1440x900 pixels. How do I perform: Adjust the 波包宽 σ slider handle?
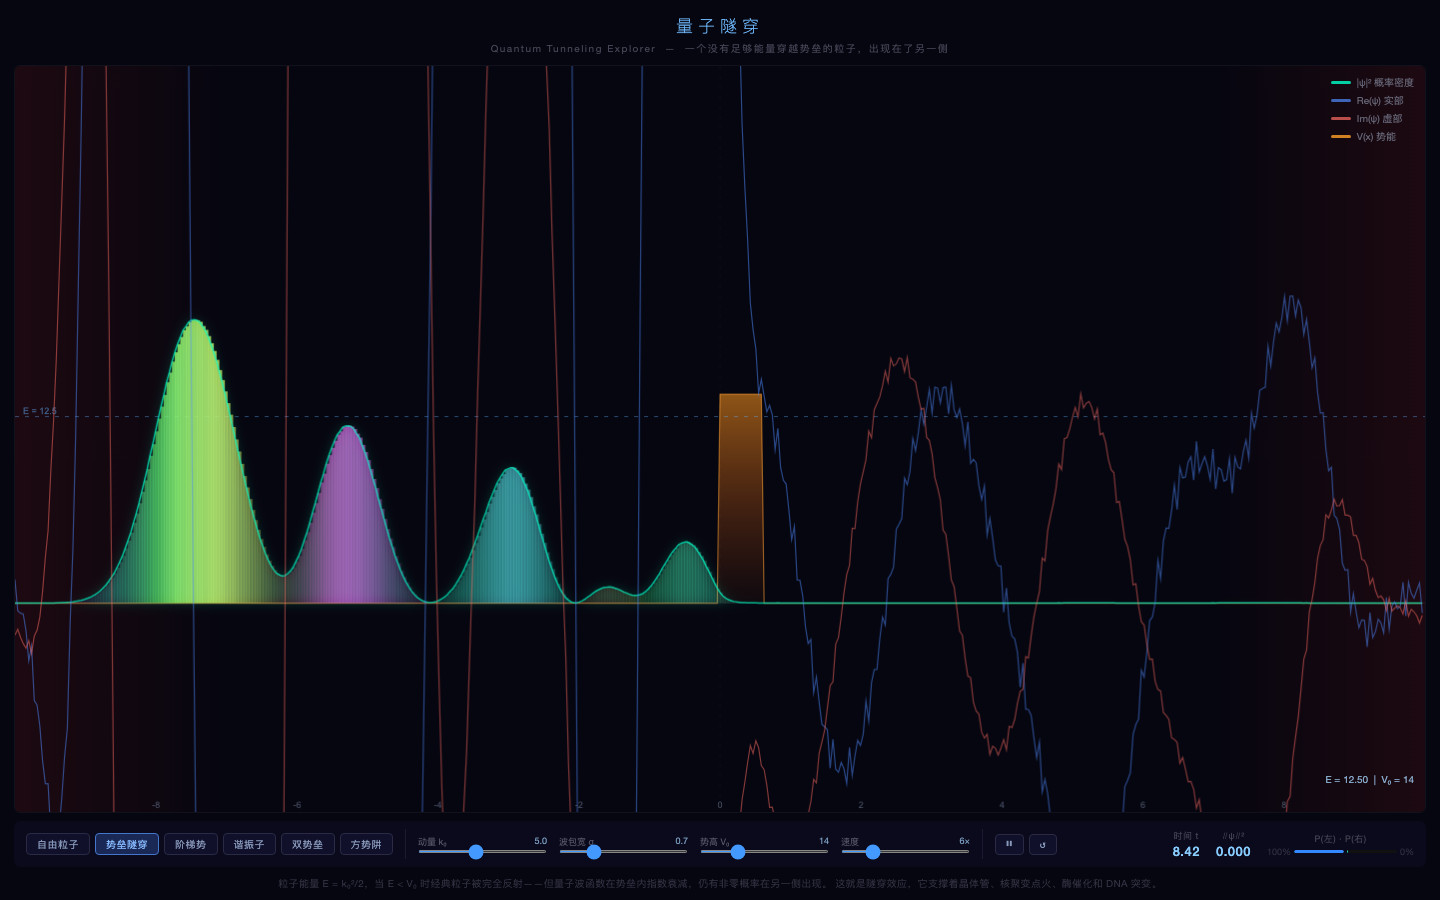click(594, 852)
